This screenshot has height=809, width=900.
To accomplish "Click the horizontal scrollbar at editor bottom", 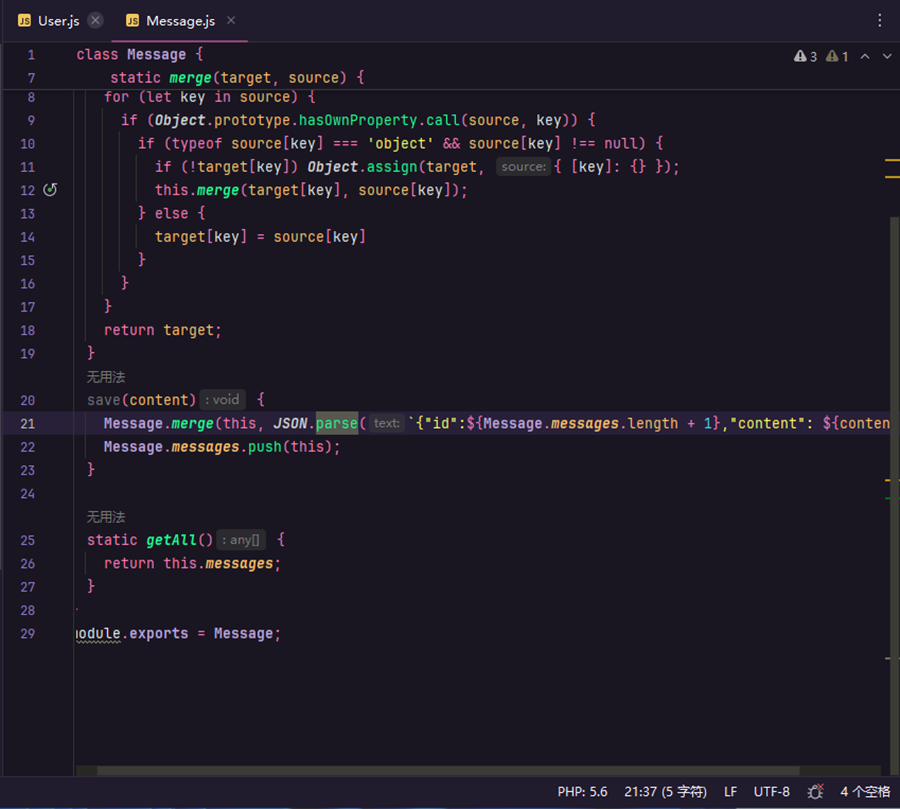I will (448, 771).
